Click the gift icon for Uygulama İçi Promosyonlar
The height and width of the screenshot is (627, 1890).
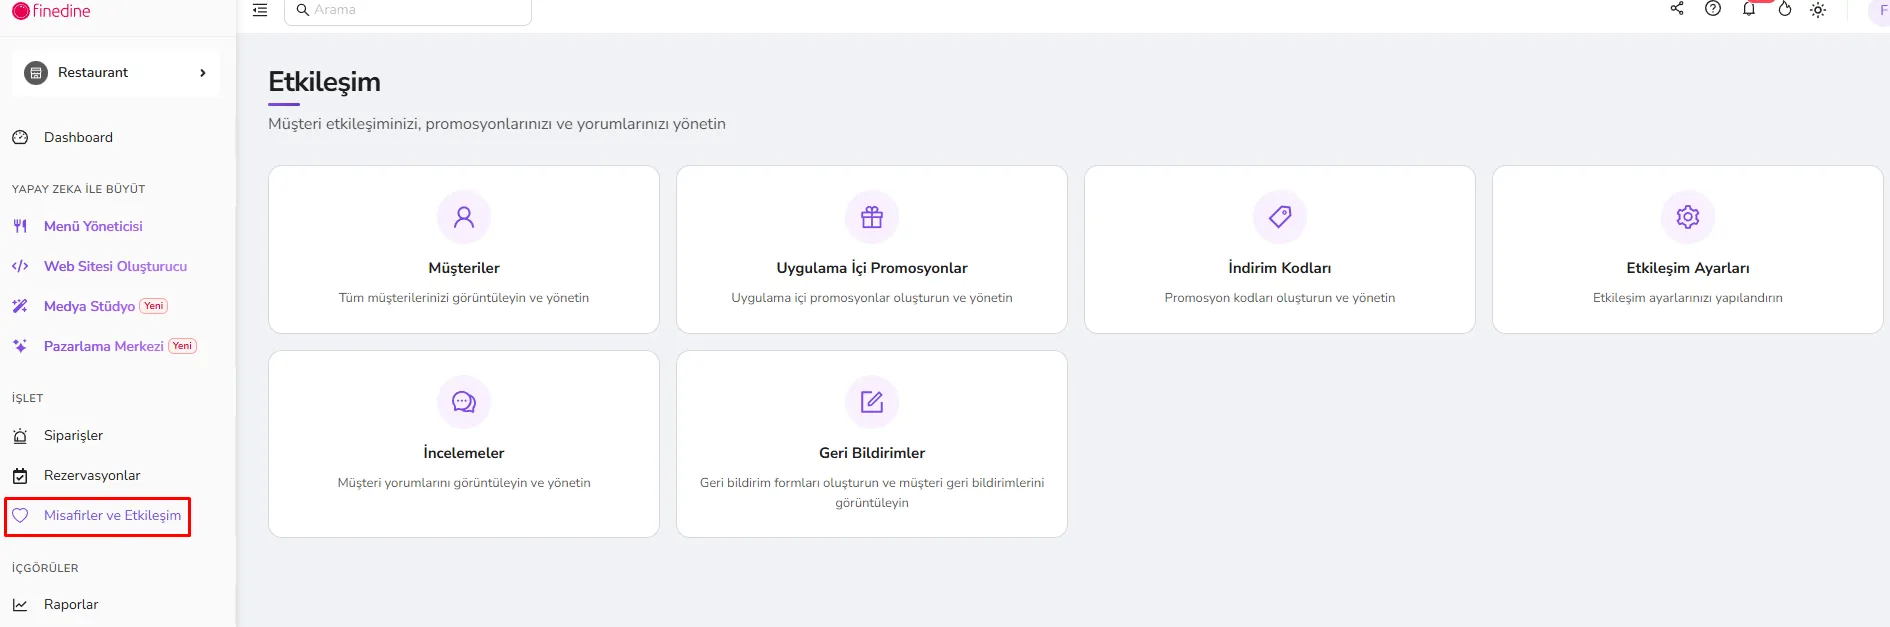[872, 217]
